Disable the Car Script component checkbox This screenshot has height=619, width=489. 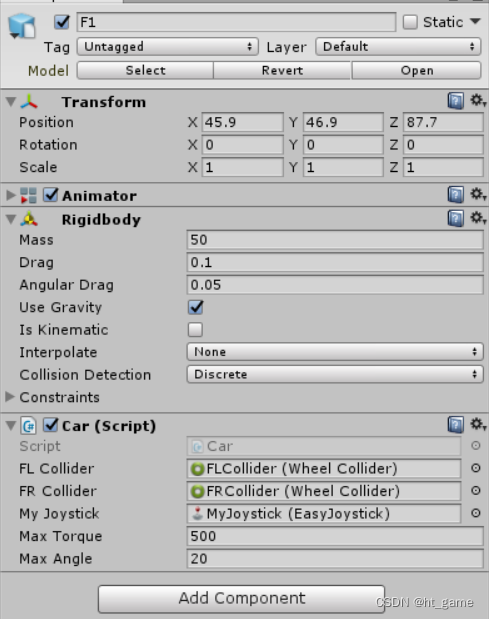click(51, 425)
